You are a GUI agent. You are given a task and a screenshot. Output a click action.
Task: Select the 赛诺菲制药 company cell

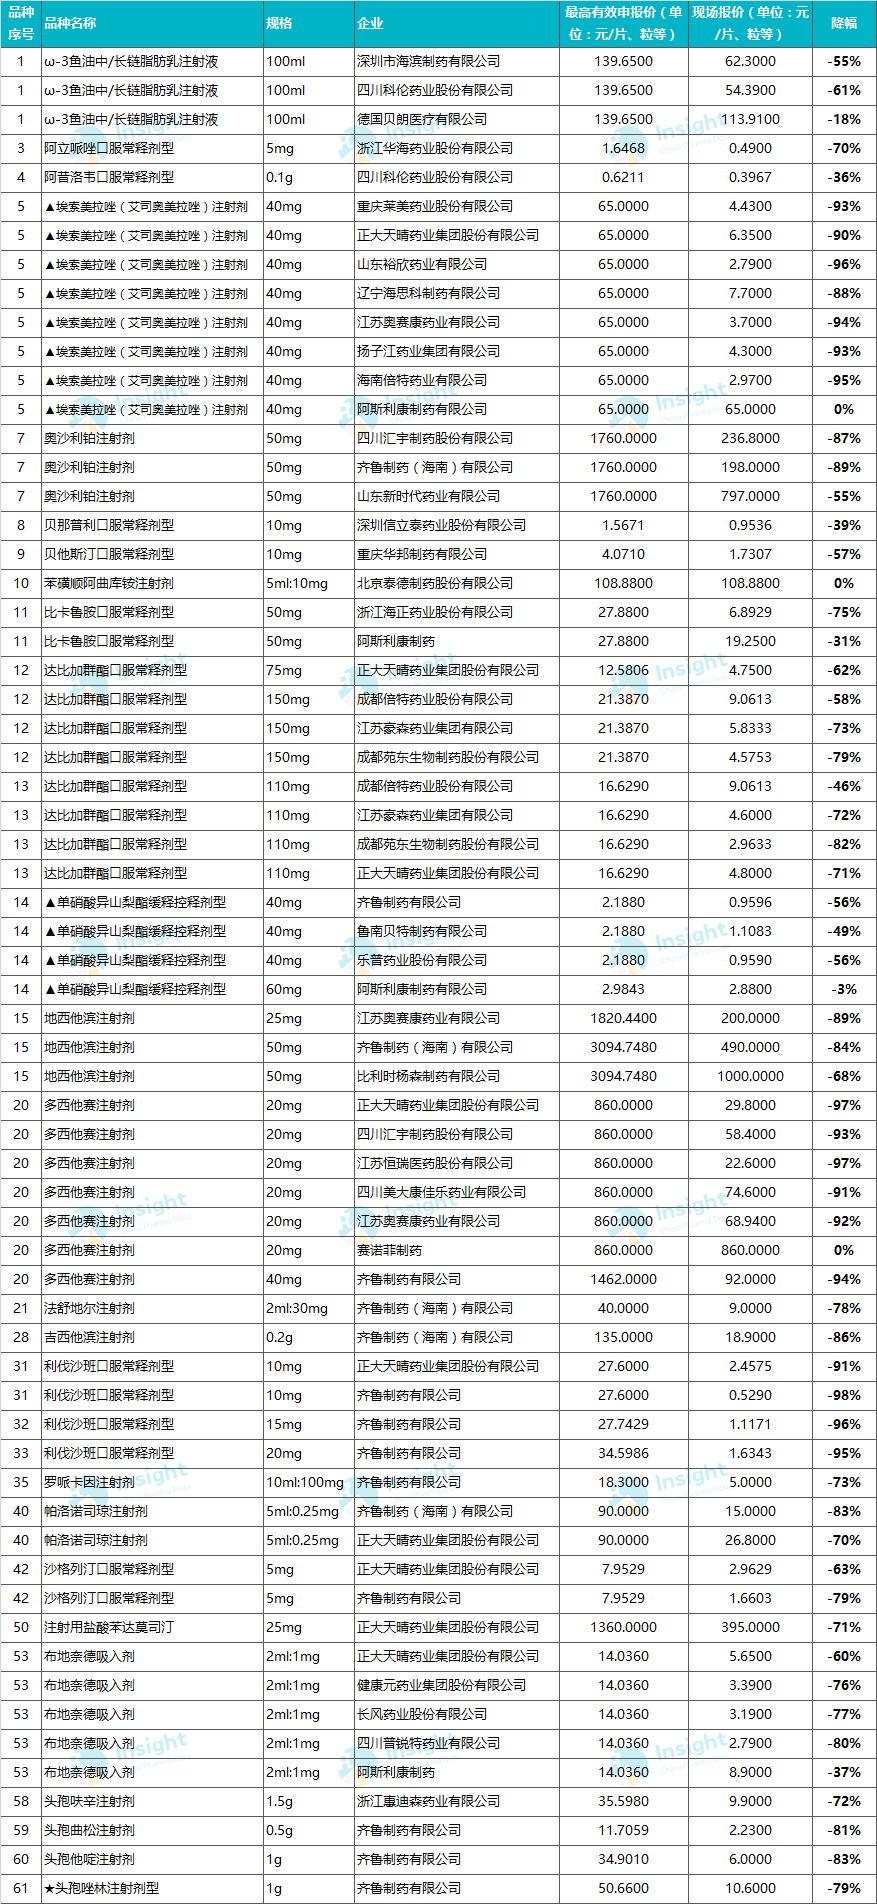[389, 1250]
